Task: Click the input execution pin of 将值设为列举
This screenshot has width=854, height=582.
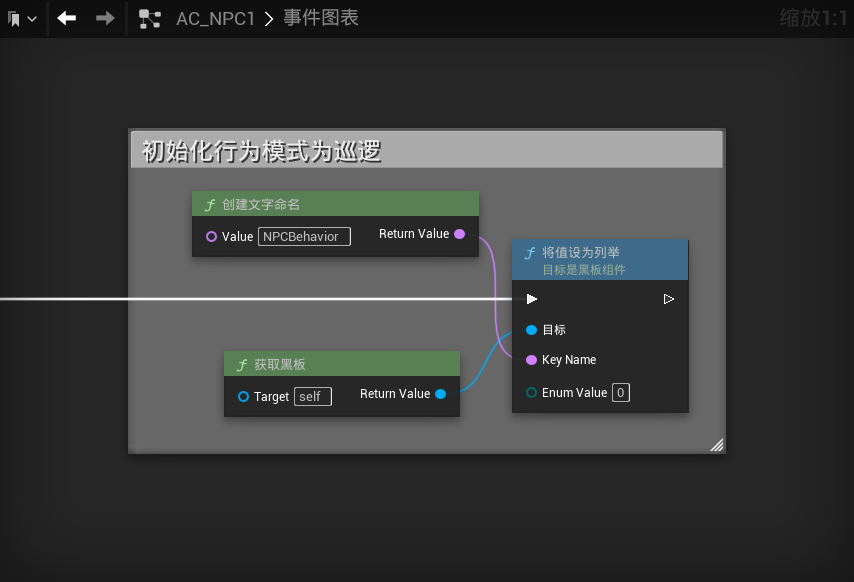Action: coord(532,299)
